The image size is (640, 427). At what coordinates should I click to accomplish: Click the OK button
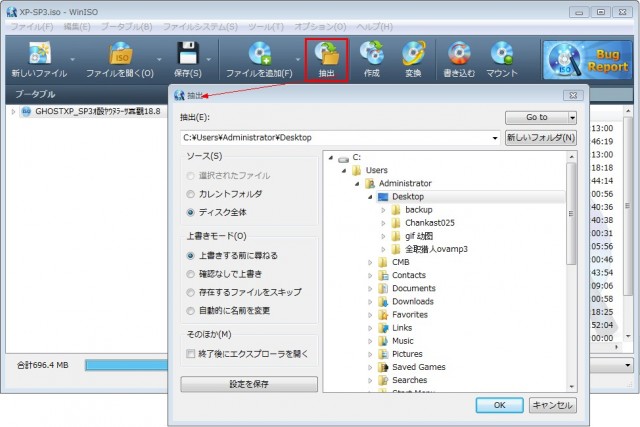500,405
